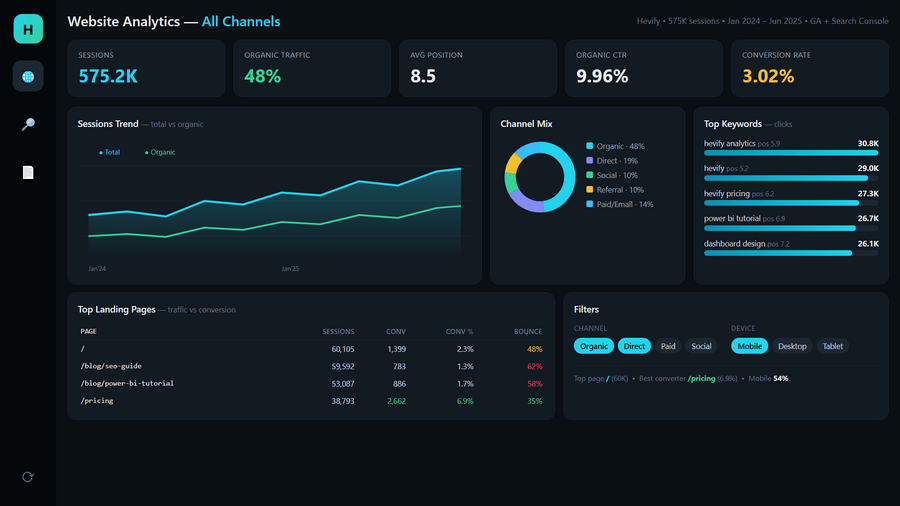Image resolution: width=900 pixels, height=506 pixels.
Task: Click the Conversion Rate 3.02% card
Action: [810, 68]
